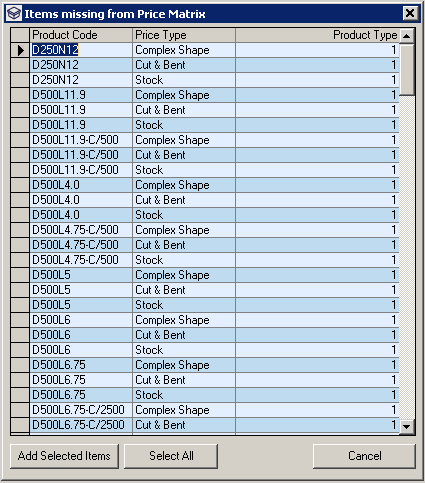Click the Price Type column header
425x483 pixels.
click(184, 35)
